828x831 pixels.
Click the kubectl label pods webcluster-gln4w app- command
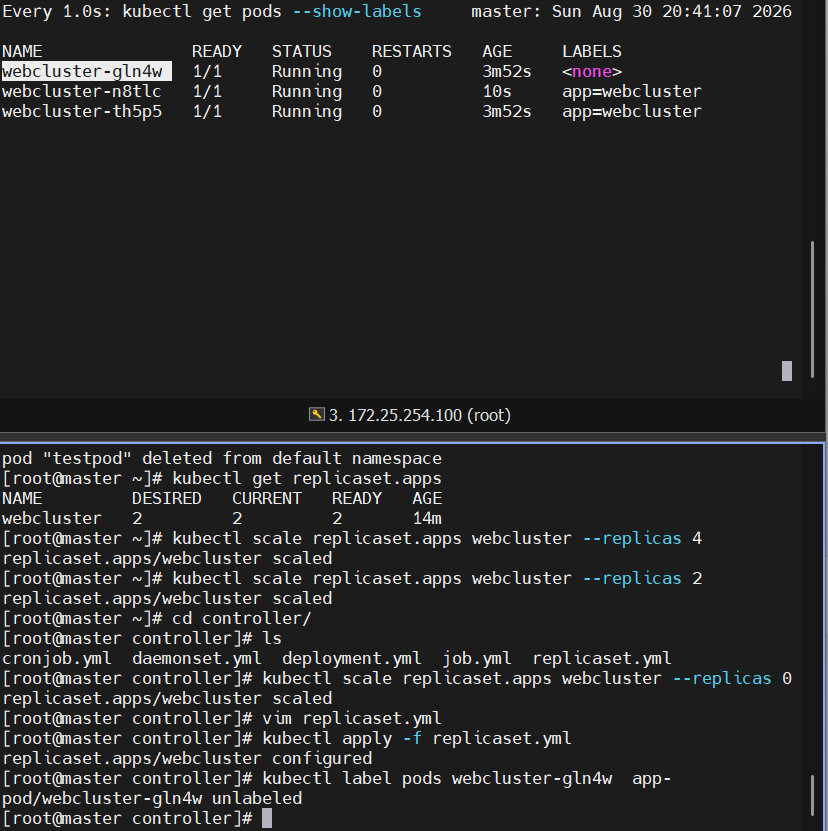click(x=466, y=778)
